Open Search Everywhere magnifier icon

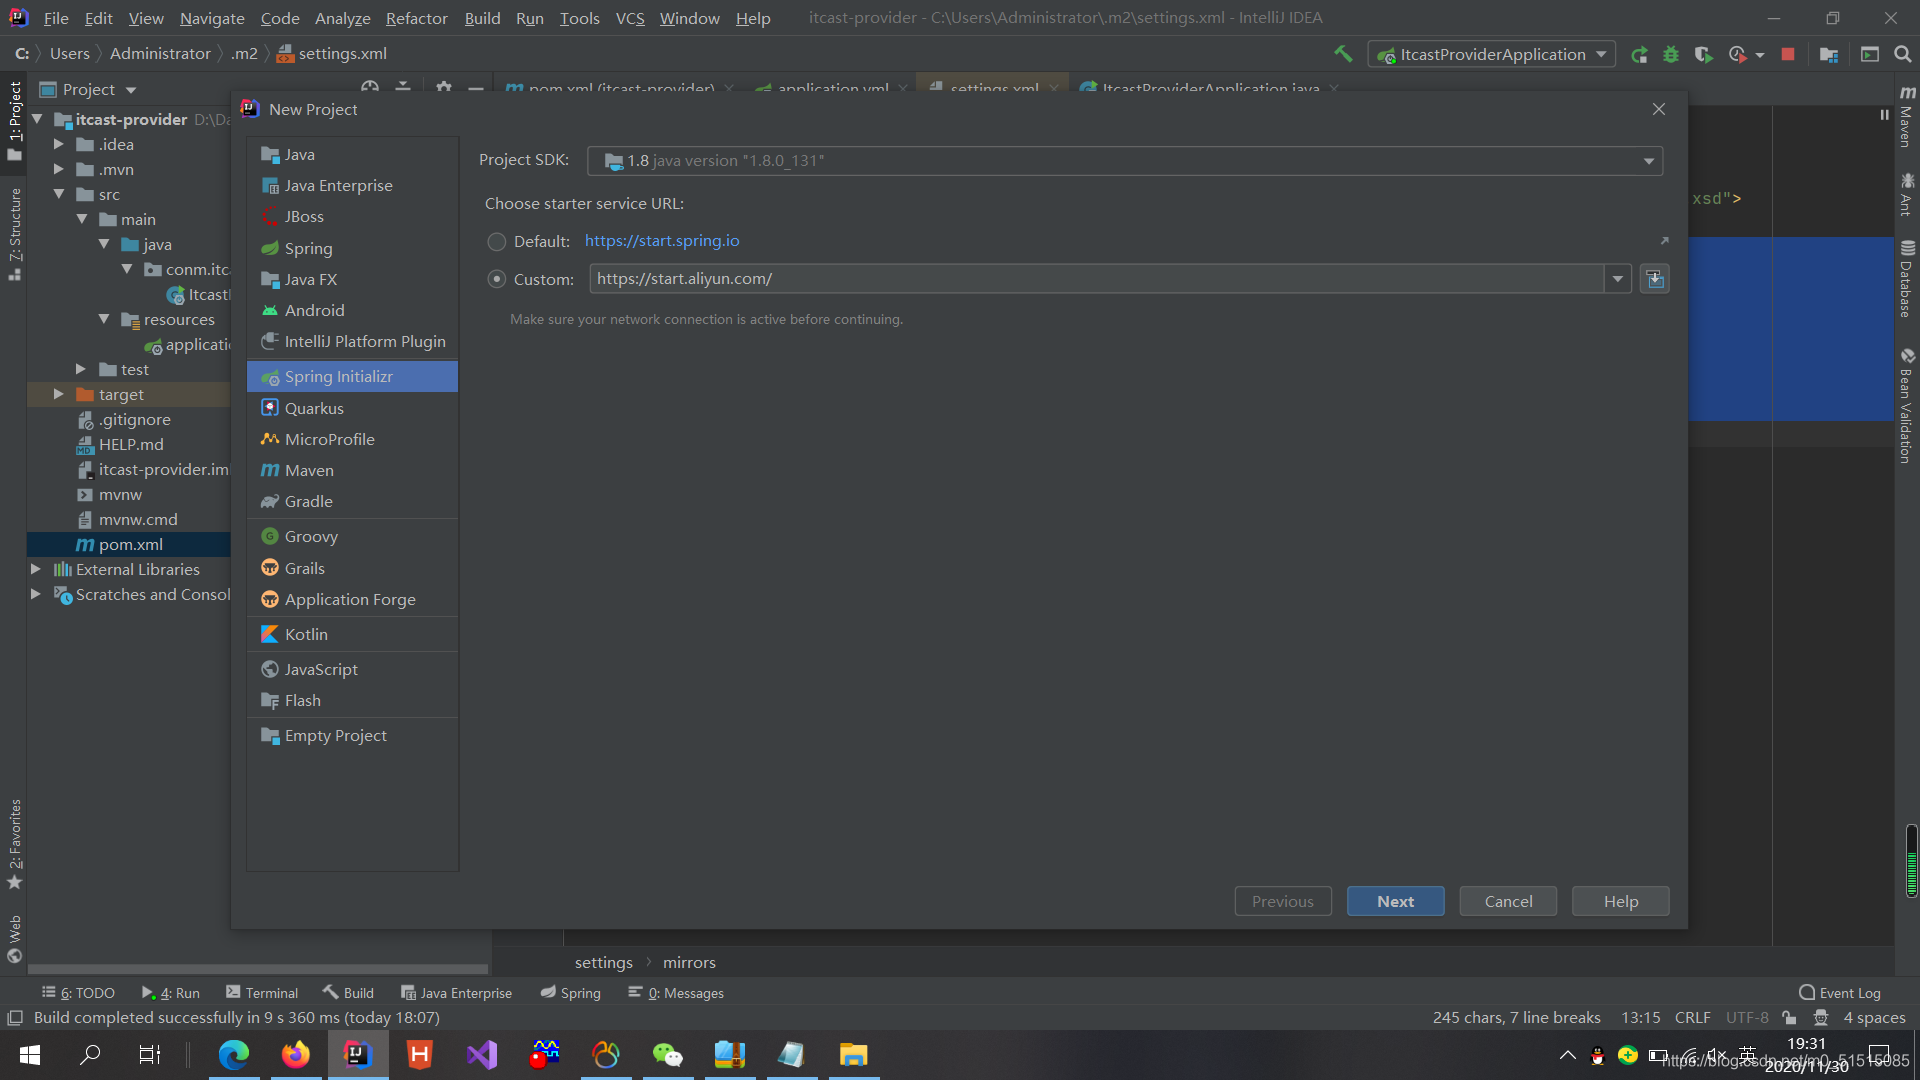point(1903,54)
